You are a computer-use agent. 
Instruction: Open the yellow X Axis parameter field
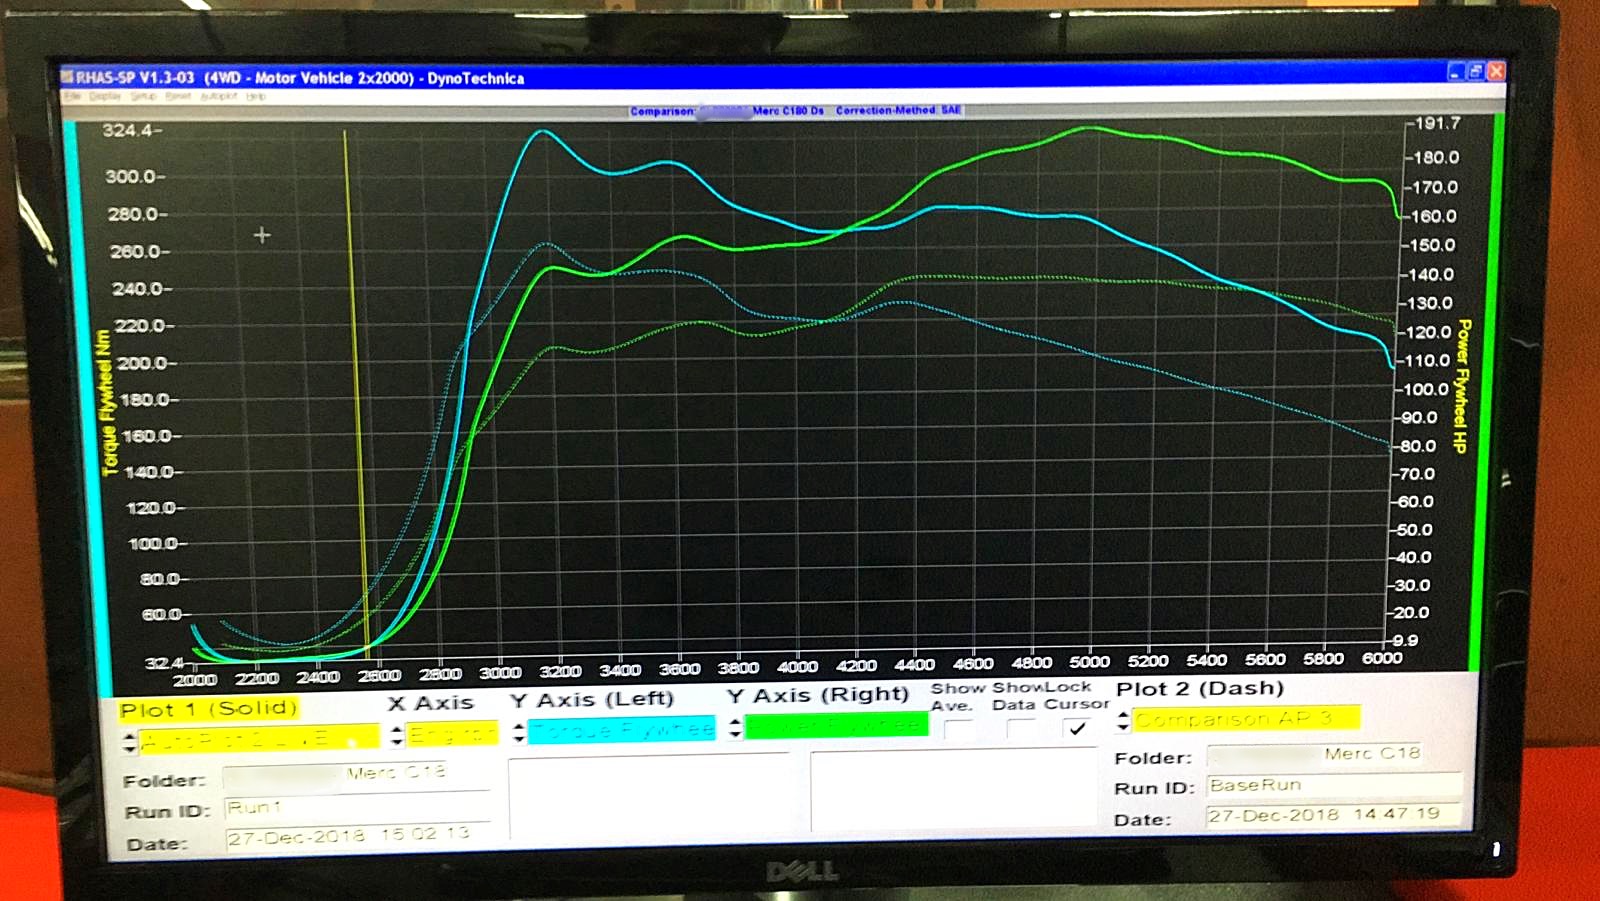452,734
